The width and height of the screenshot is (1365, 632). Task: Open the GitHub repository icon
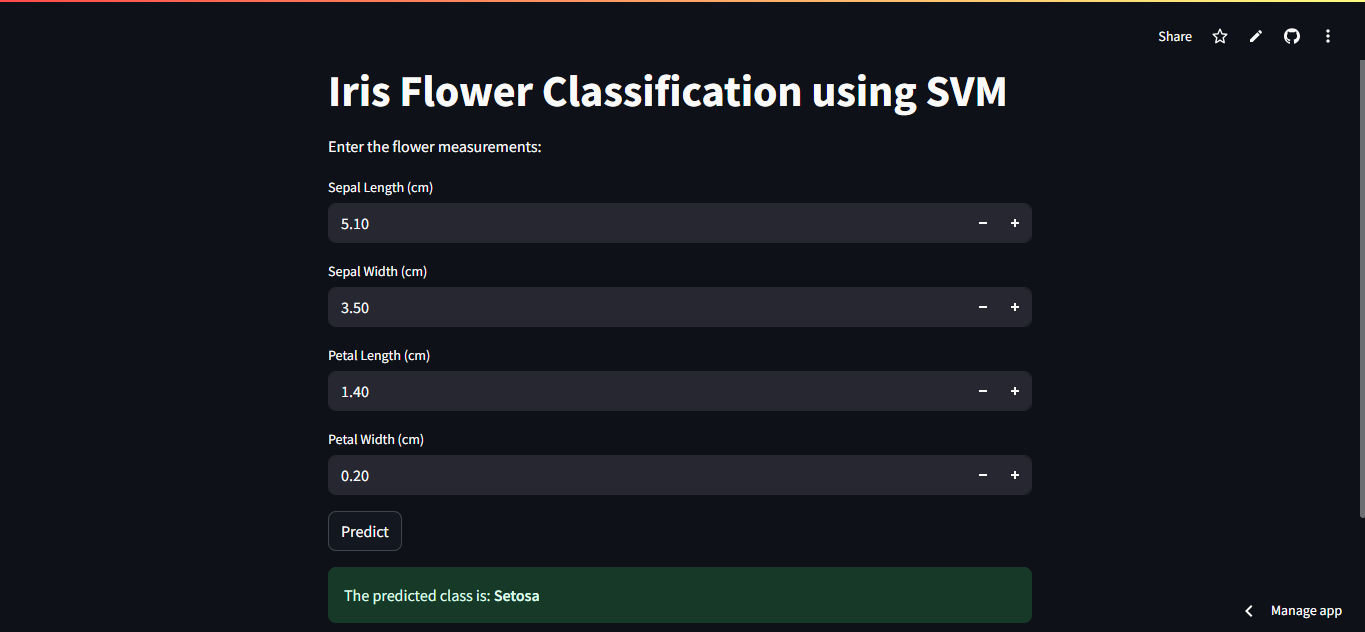(1292, 36)
